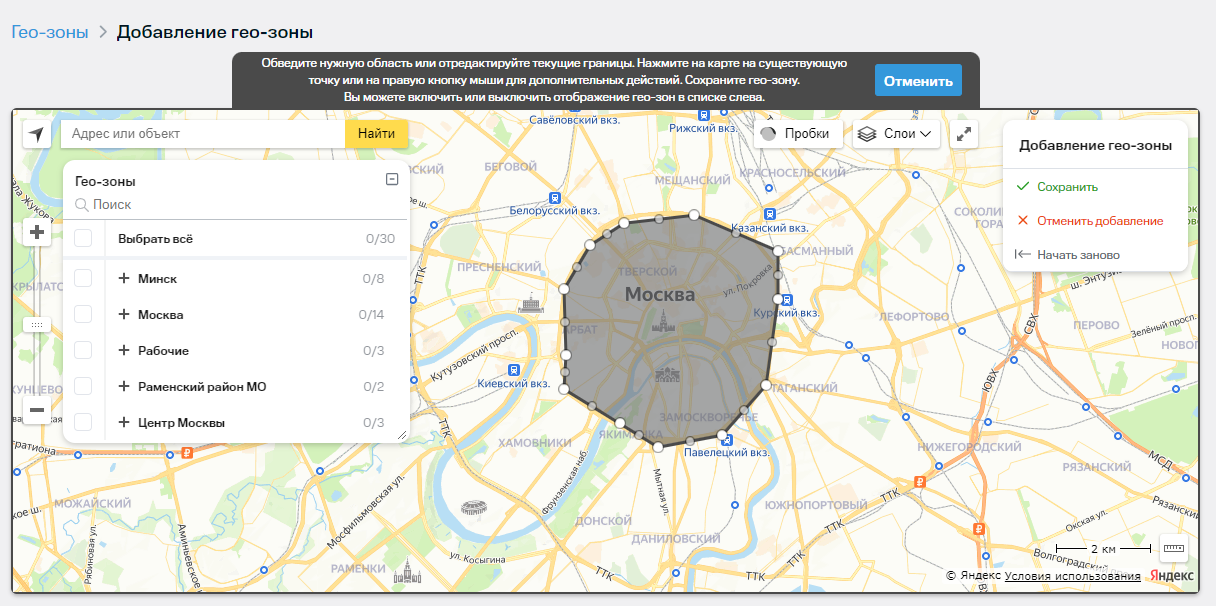Expand the Москва group with its plus
The height and width of the screenshot is (606, 1216).
[124, 314]
